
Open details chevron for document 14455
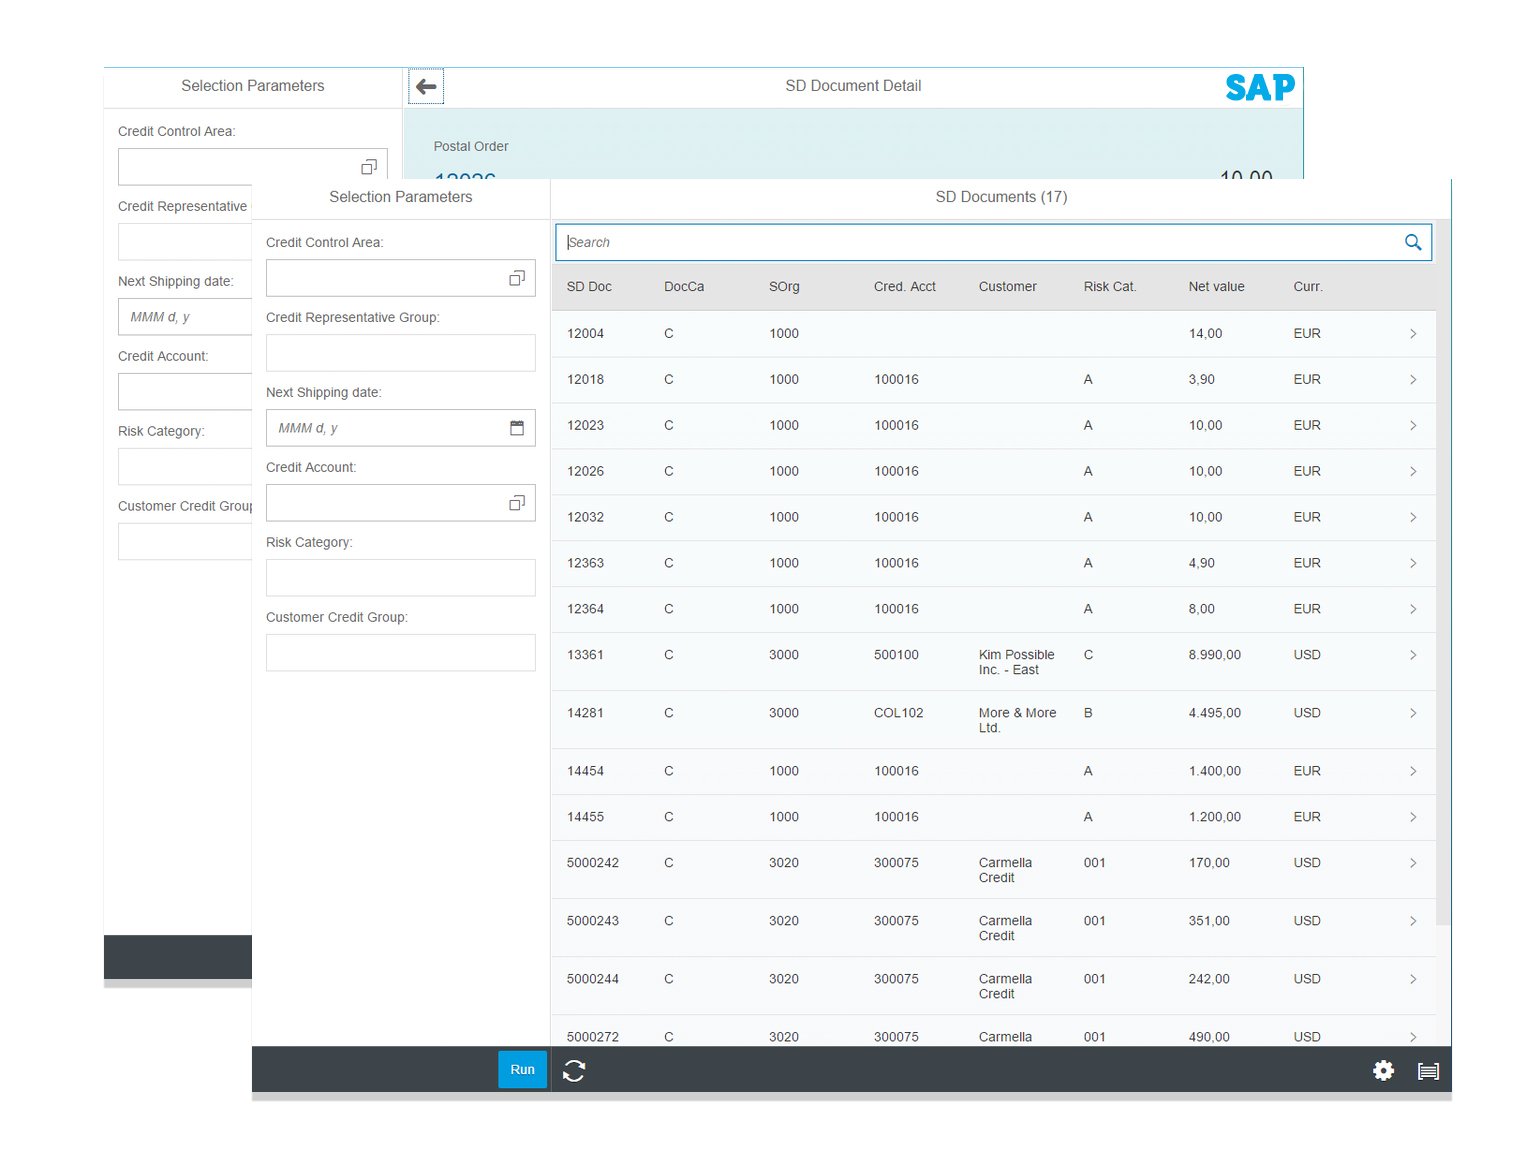coord(1413,818)
